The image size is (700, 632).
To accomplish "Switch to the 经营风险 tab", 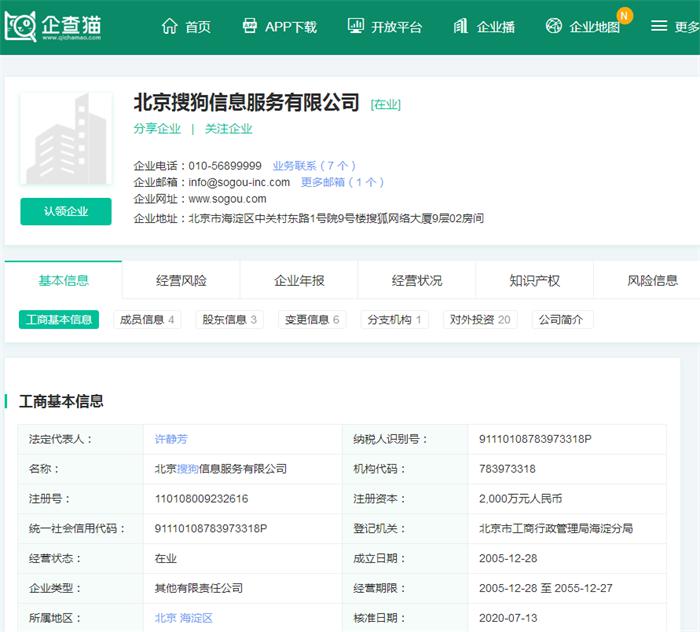I will 181,280.
